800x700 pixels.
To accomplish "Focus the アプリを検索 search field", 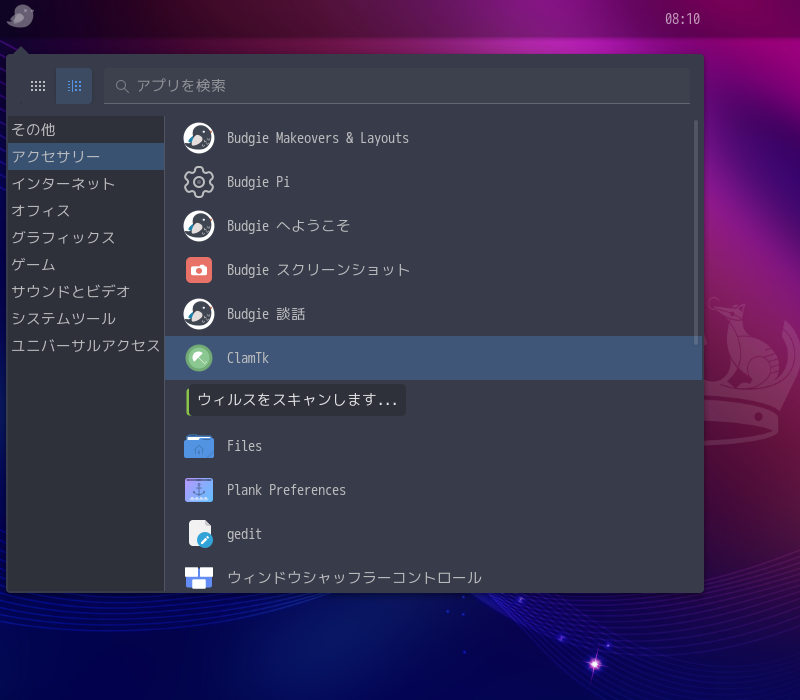I will coord(397,86).
